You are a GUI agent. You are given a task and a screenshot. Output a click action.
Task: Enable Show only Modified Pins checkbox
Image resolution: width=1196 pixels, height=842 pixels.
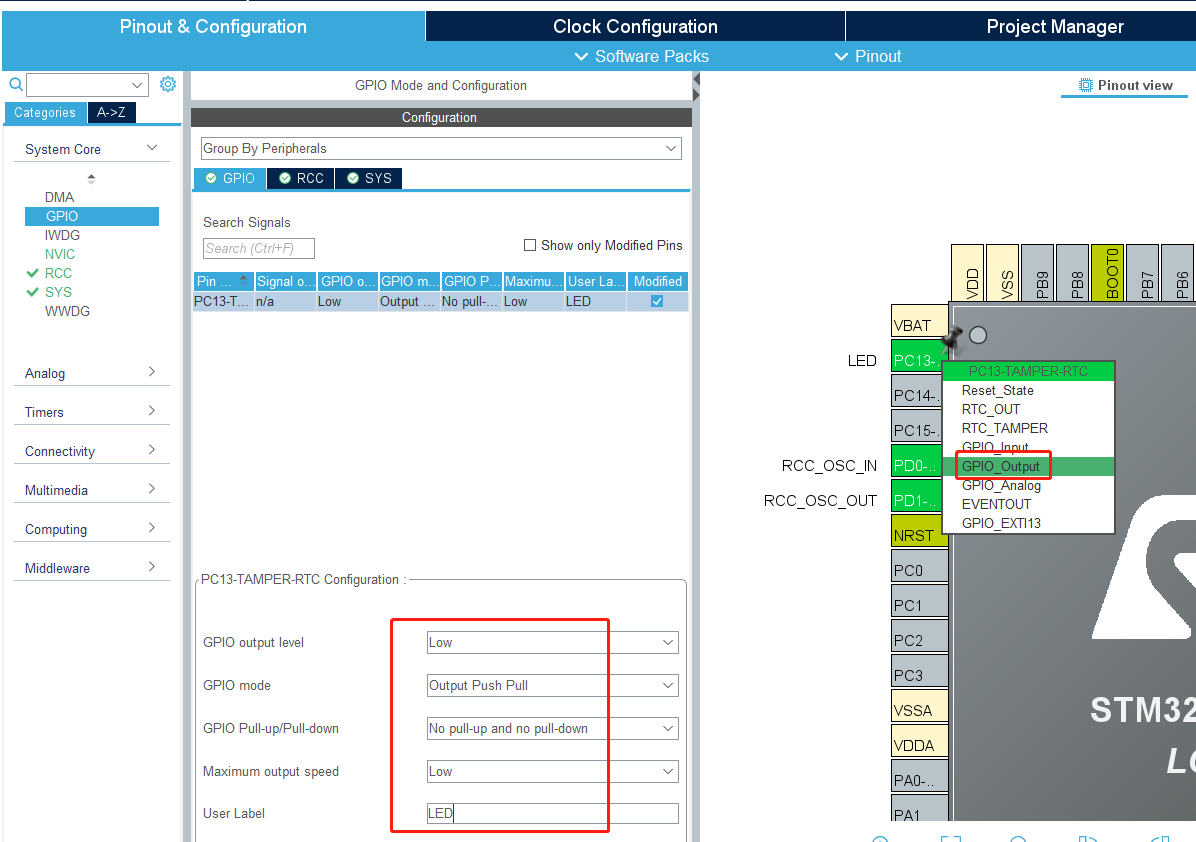[x=530, y=245]
